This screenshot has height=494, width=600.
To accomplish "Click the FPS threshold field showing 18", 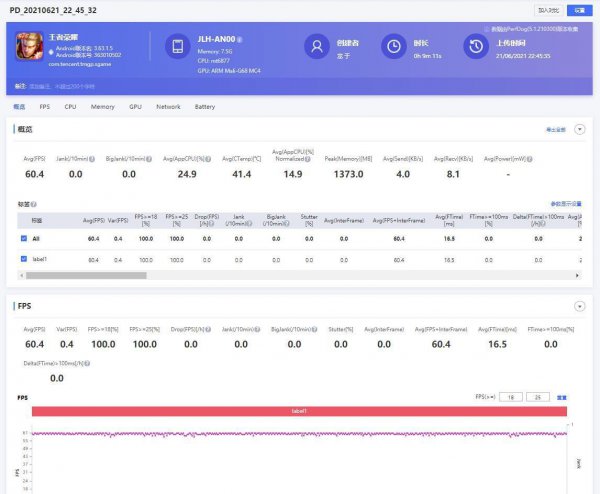I will (x=510, y=397).
